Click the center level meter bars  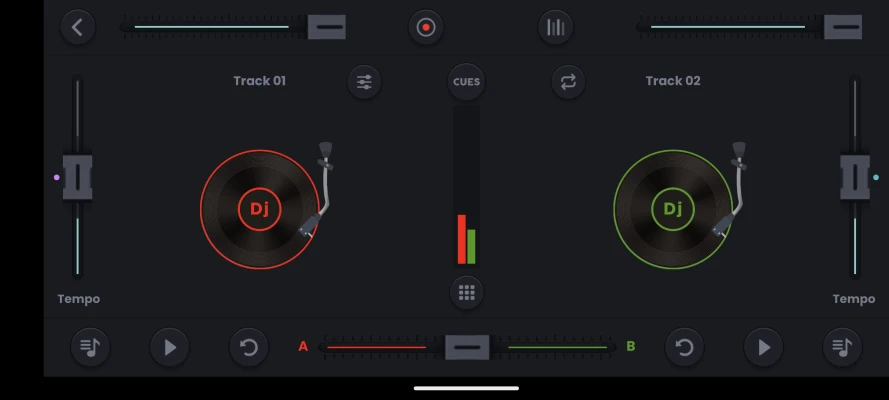point(466,185)
